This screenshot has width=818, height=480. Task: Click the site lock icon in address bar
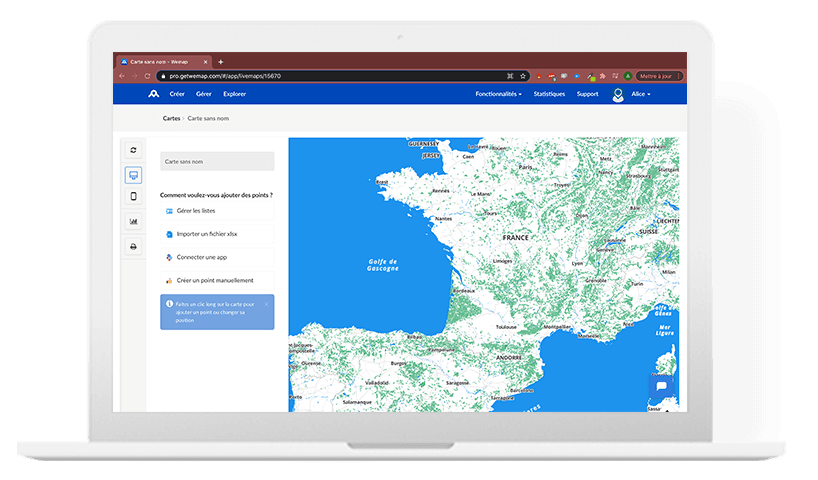(163, 76)
